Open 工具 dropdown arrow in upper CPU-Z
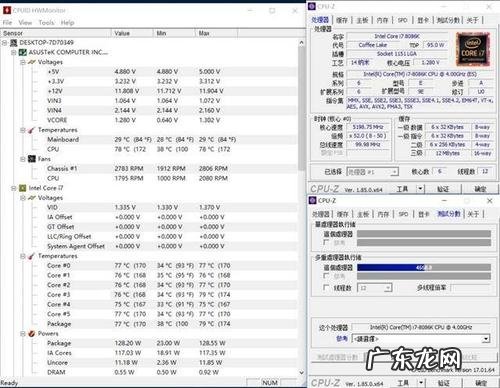The image size is (500, 388). pos(420,189)
